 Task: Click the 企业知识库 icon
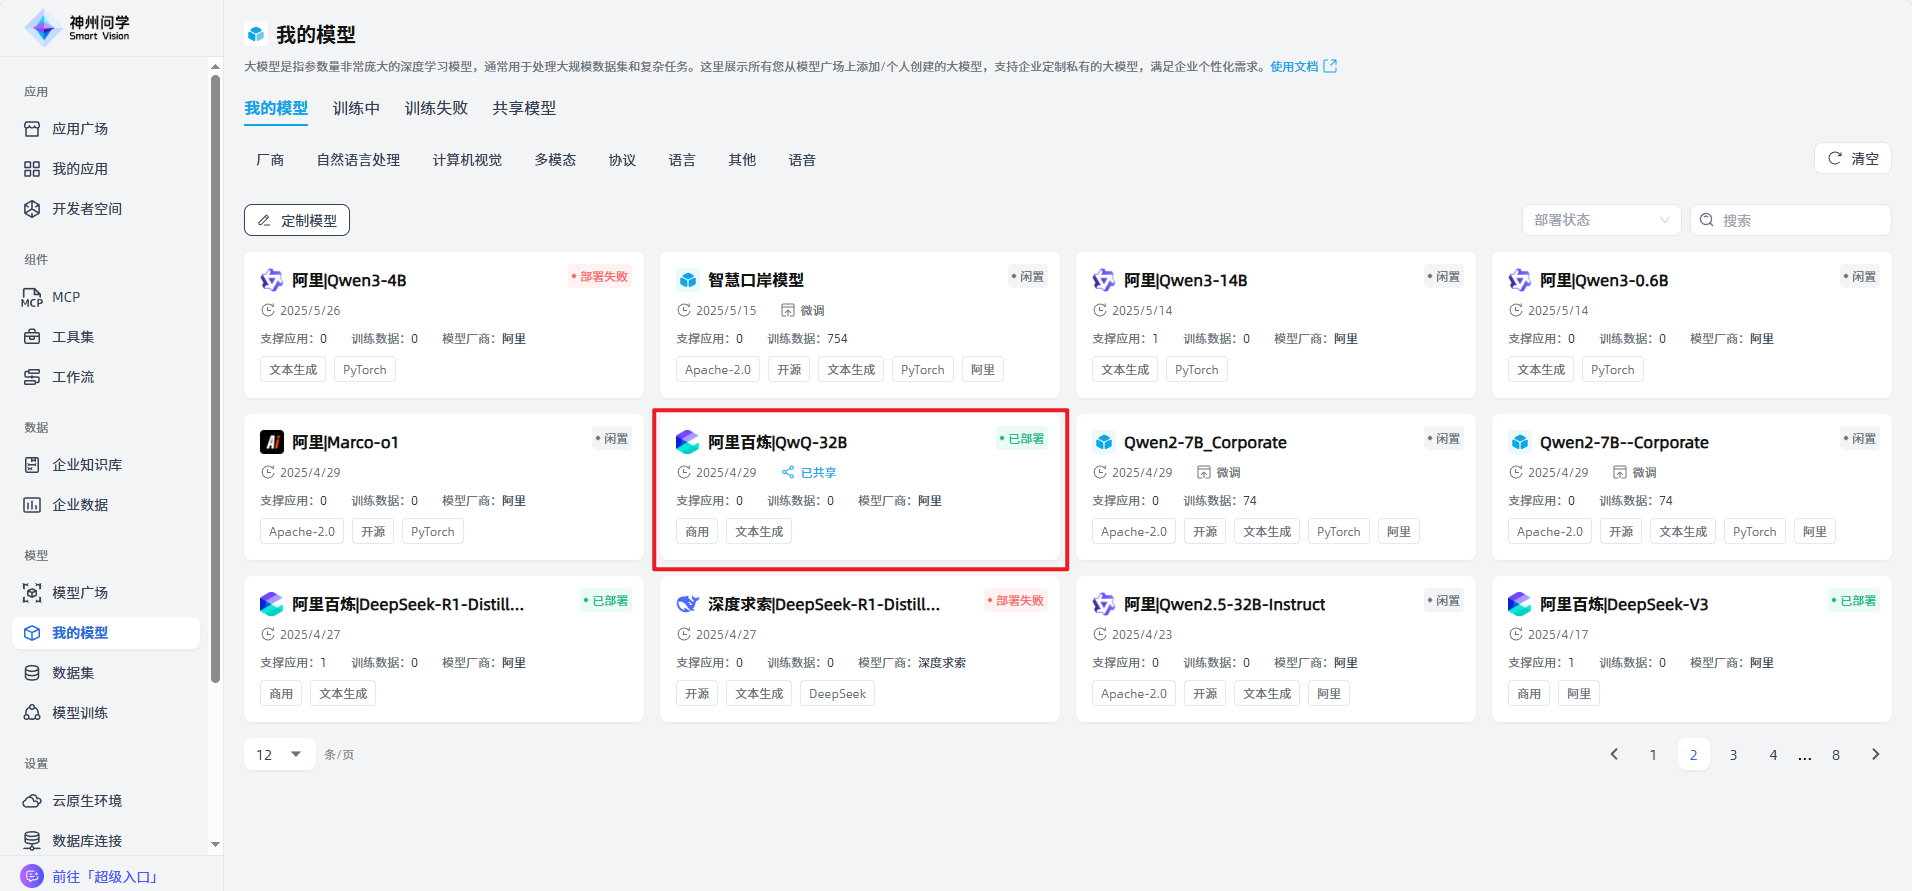tap(32, 465)
